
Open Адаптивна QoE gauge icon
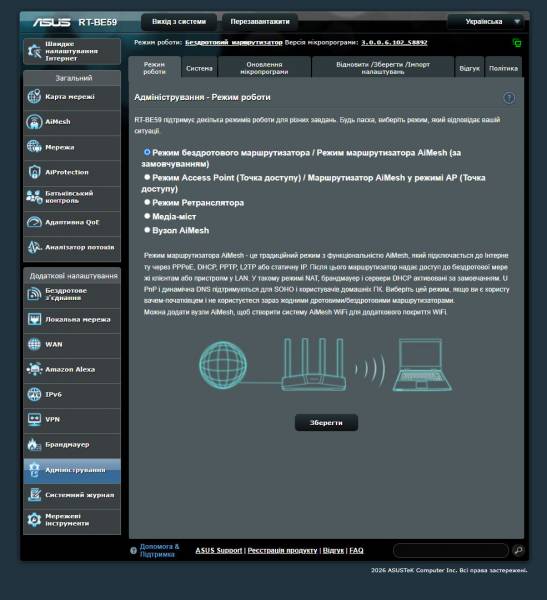34,222
